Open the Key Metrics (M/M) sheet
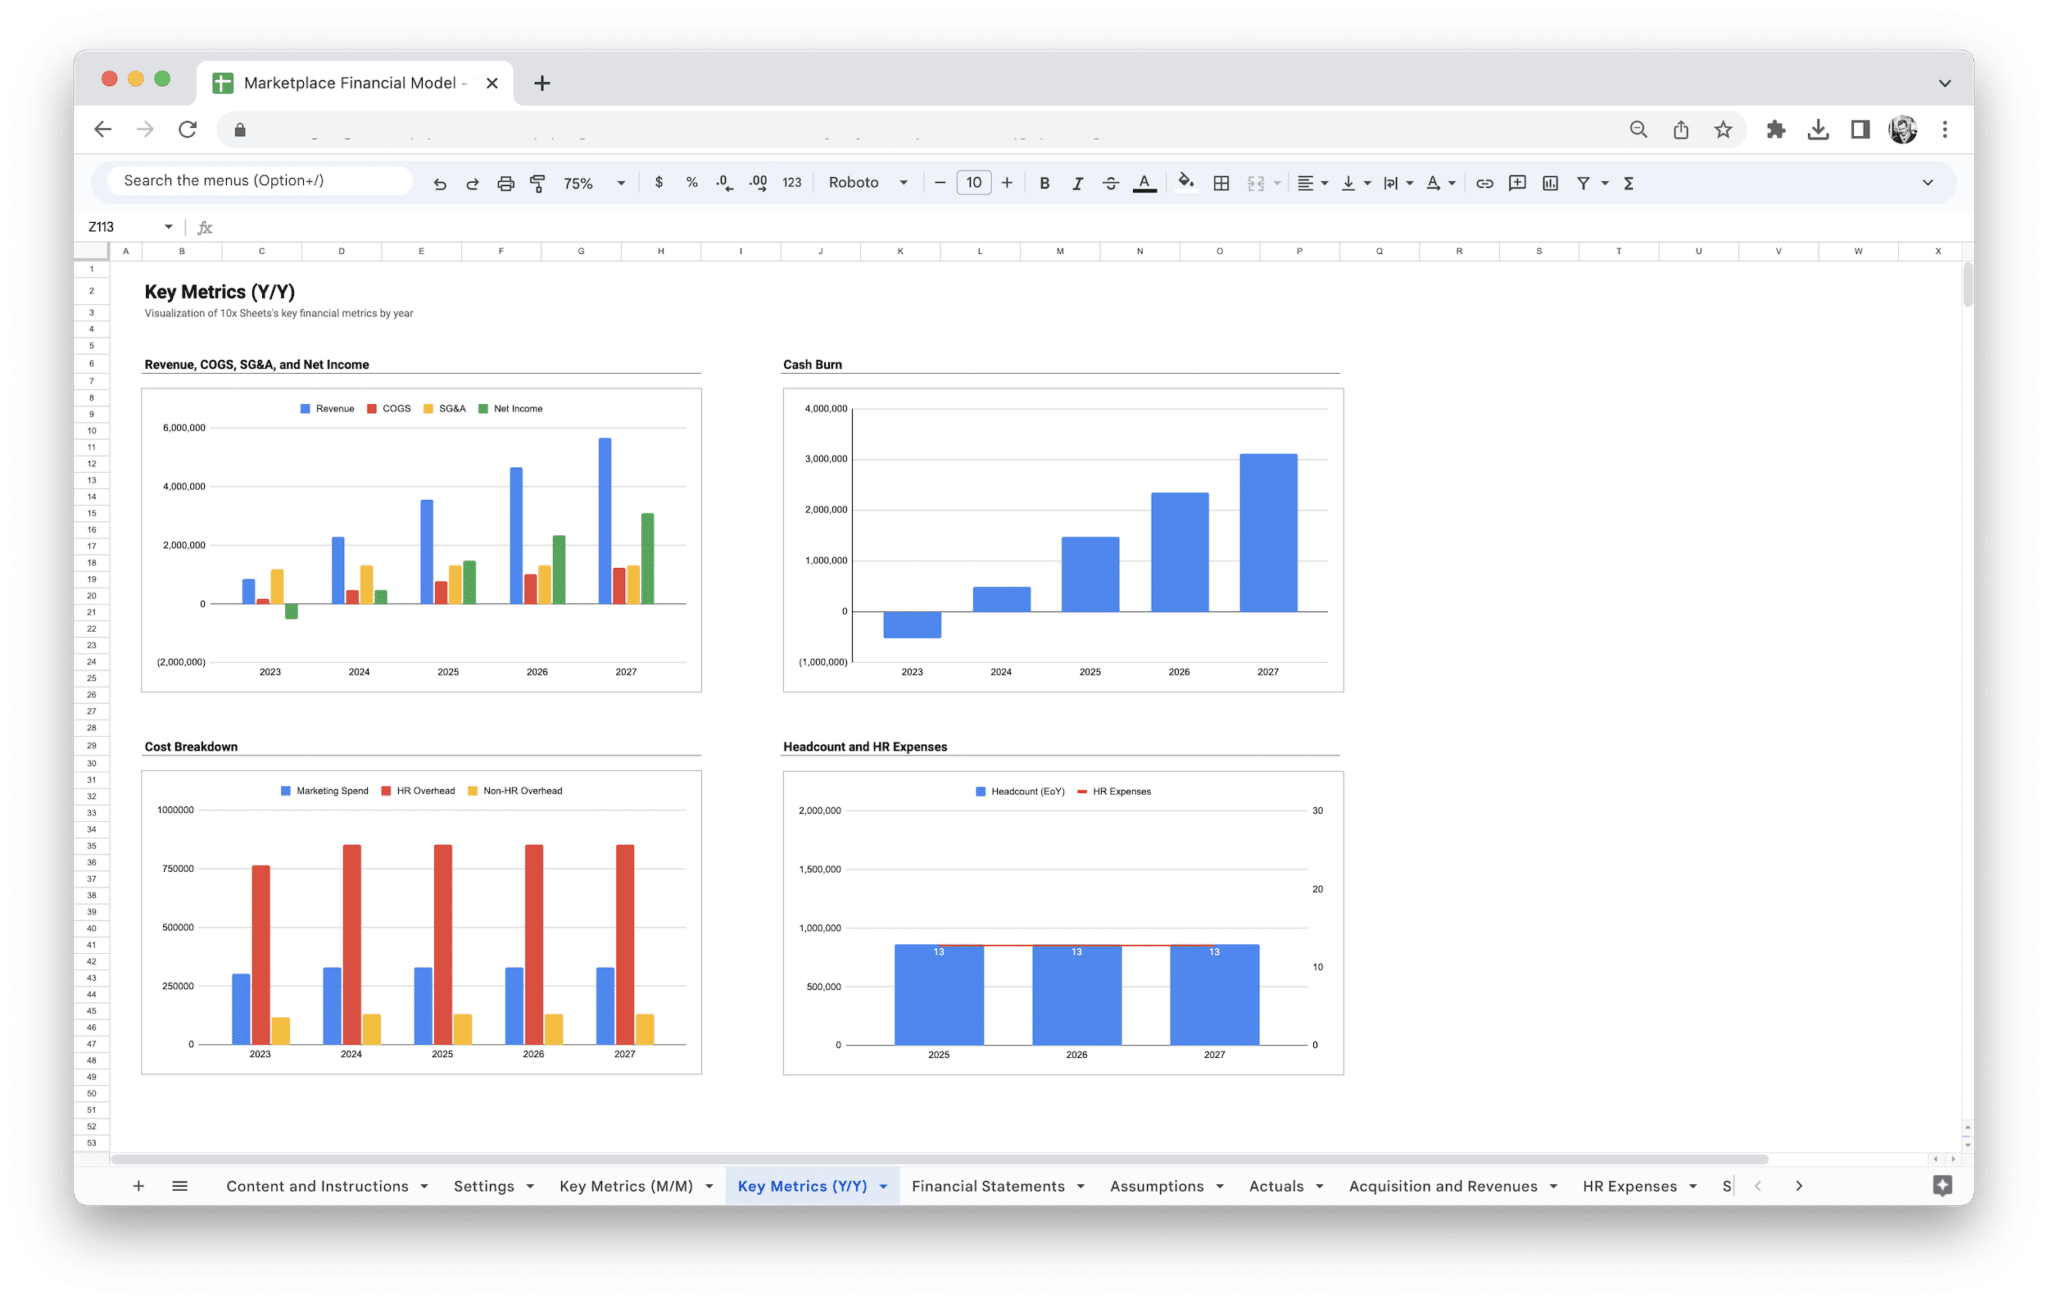The width and height of the screenshot is (2048, 1303). (625, 1185)
